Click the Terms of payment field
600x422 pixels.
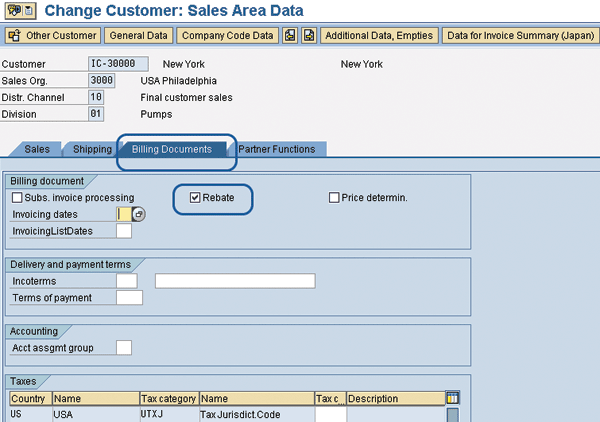(x=129, y=298)
